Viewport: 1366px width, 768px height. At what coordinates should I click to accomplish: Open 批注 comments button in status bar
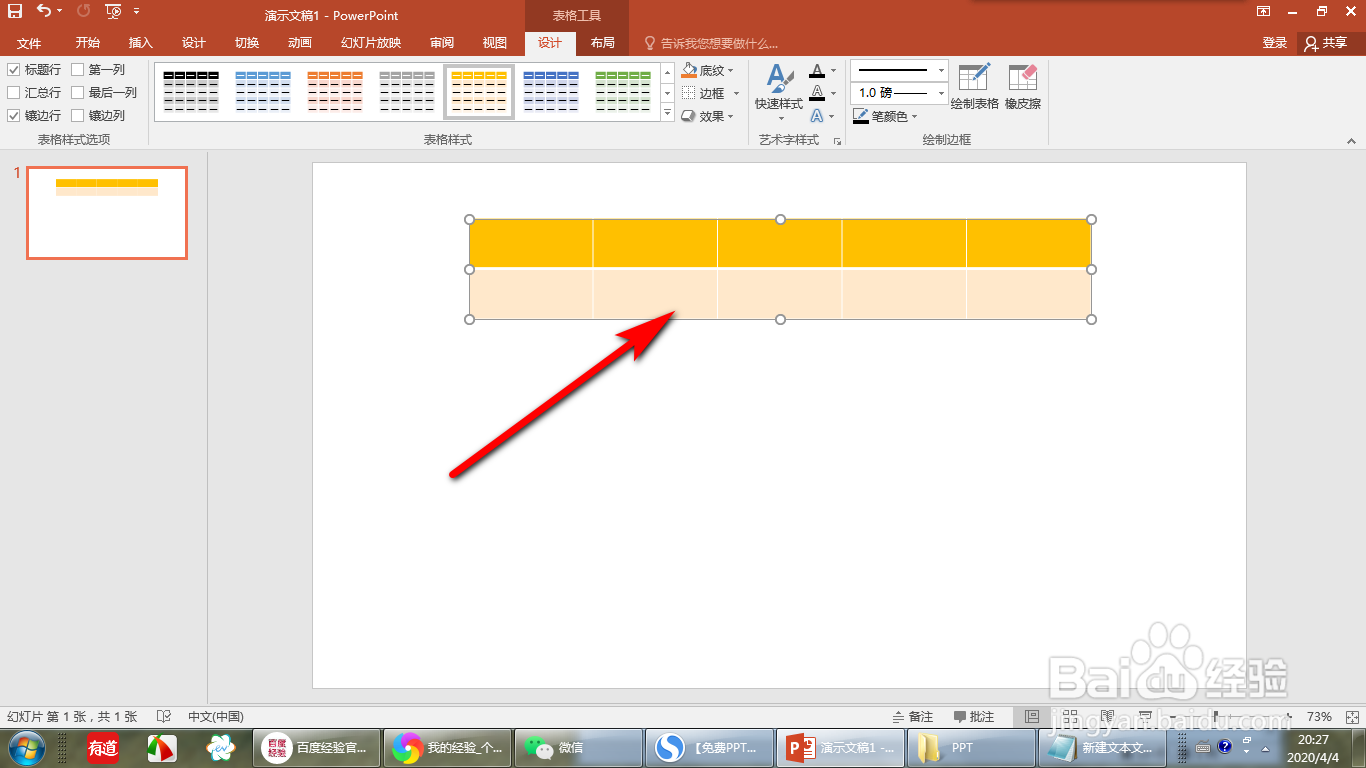(x=975, y=717)
